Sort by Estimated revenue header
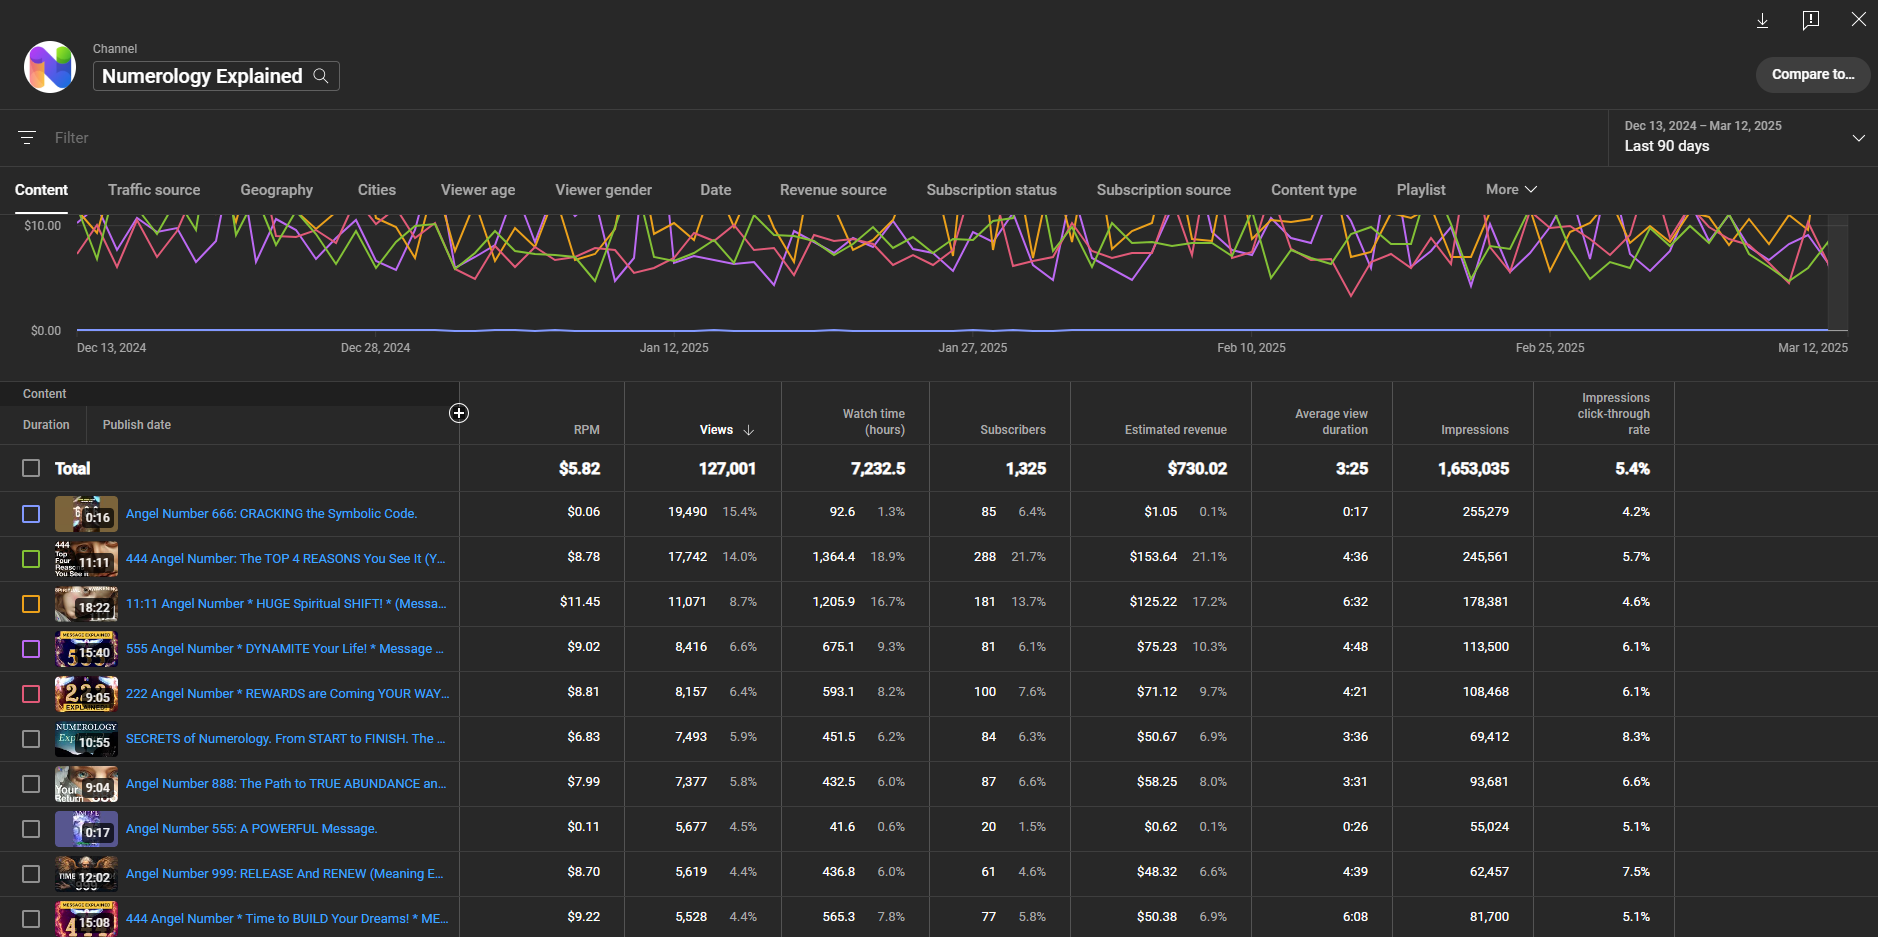The image size is (1878, 937). click(1176, 430)
